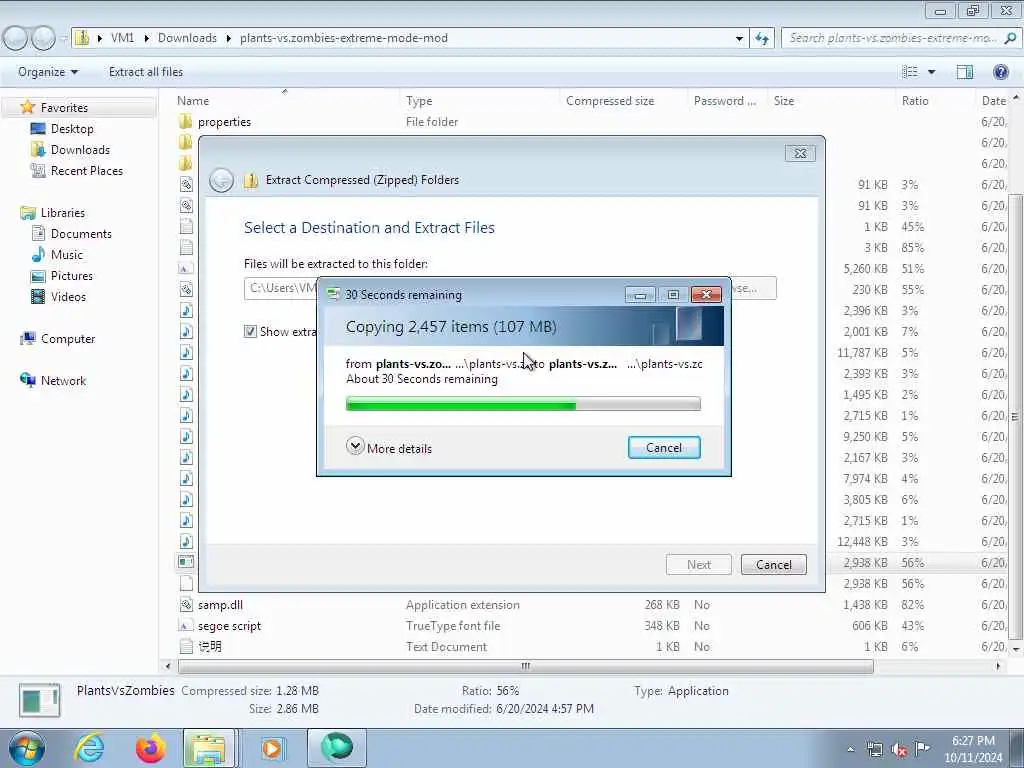
Task: Open the network status tray icon
Action: coord(874,750)
